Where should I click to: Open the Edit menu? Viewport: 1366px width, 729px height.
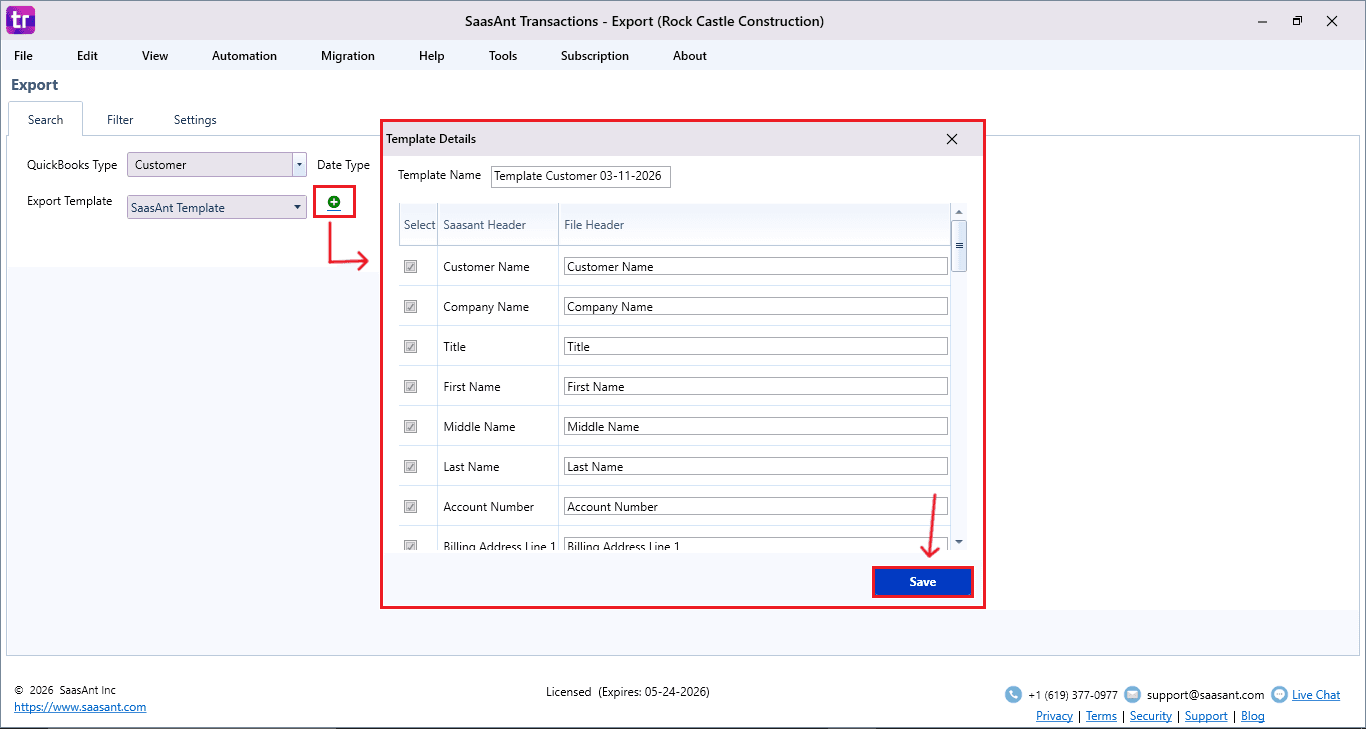(88, 56)
